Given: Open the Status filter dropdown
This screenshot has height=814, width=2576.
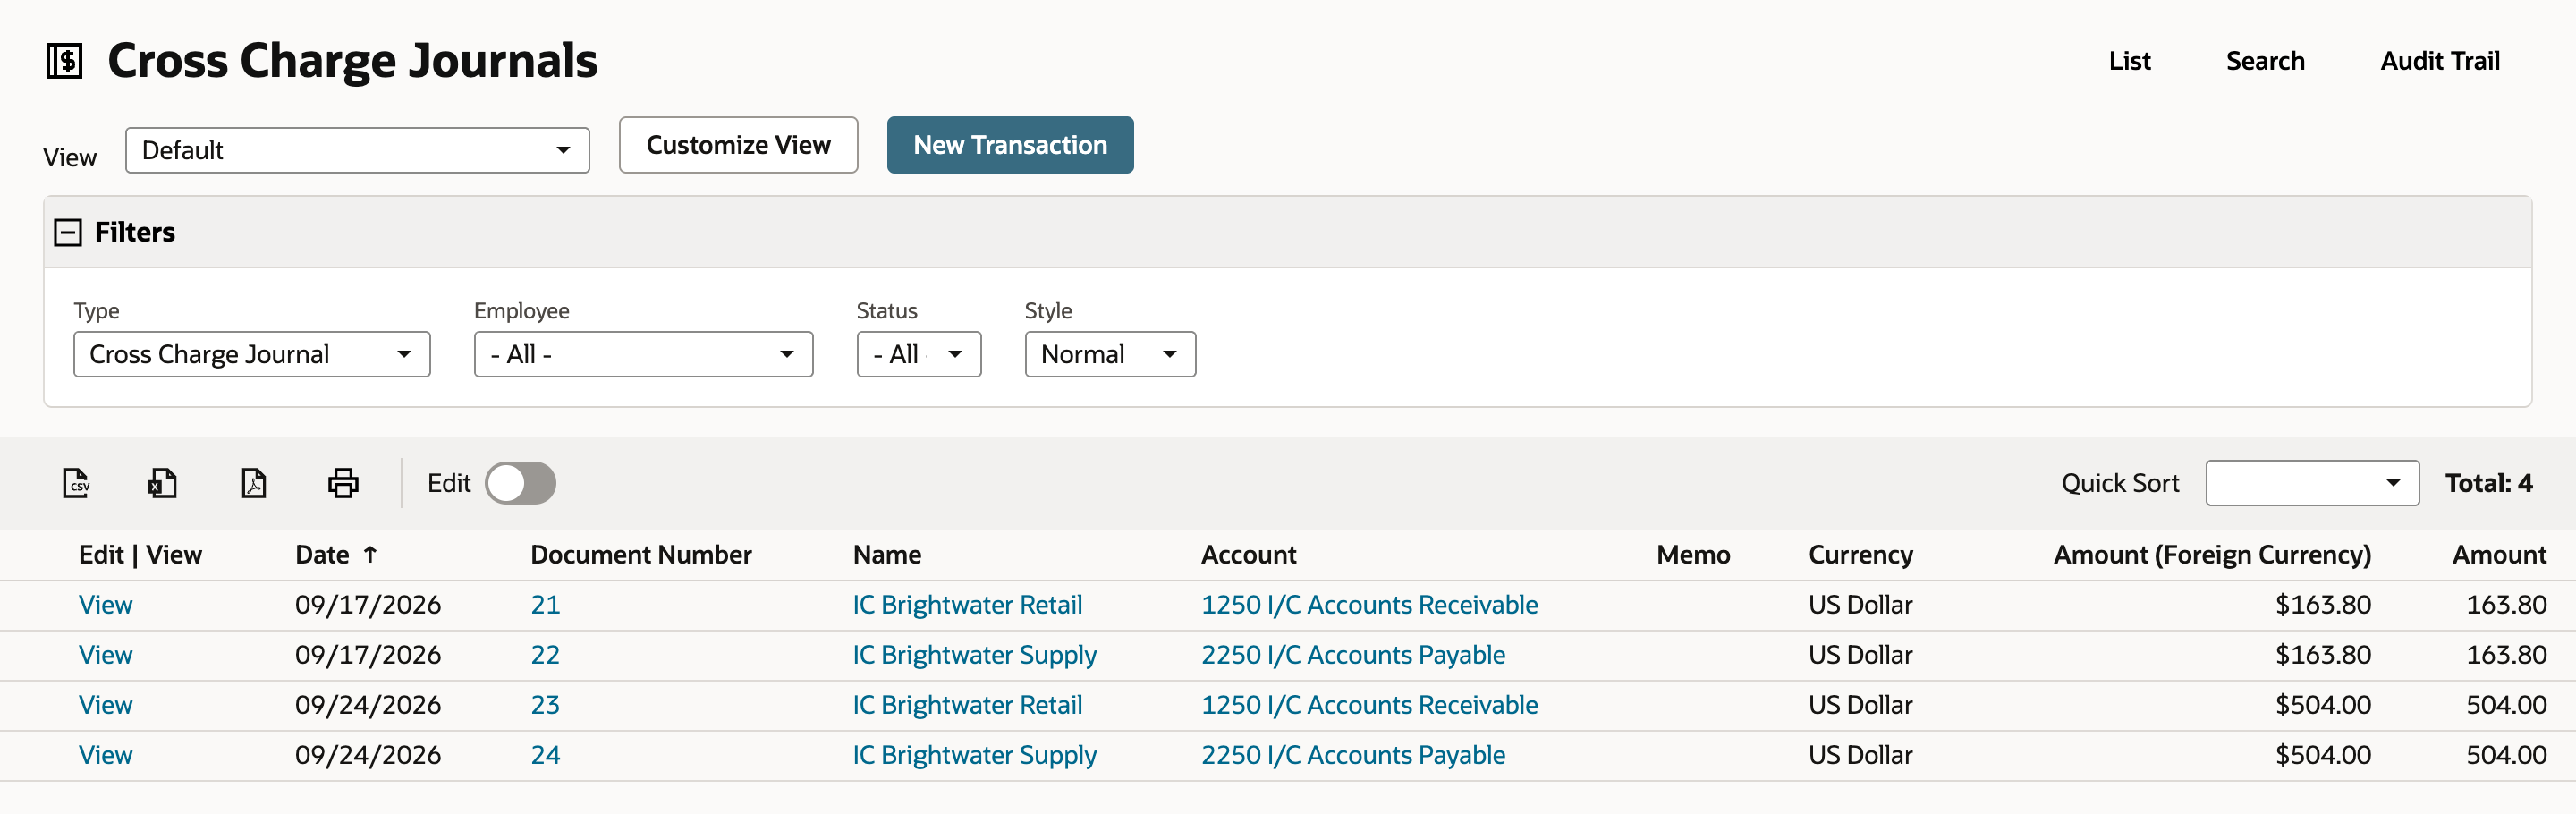Looking at the screenshot, I should click(919, 354).
